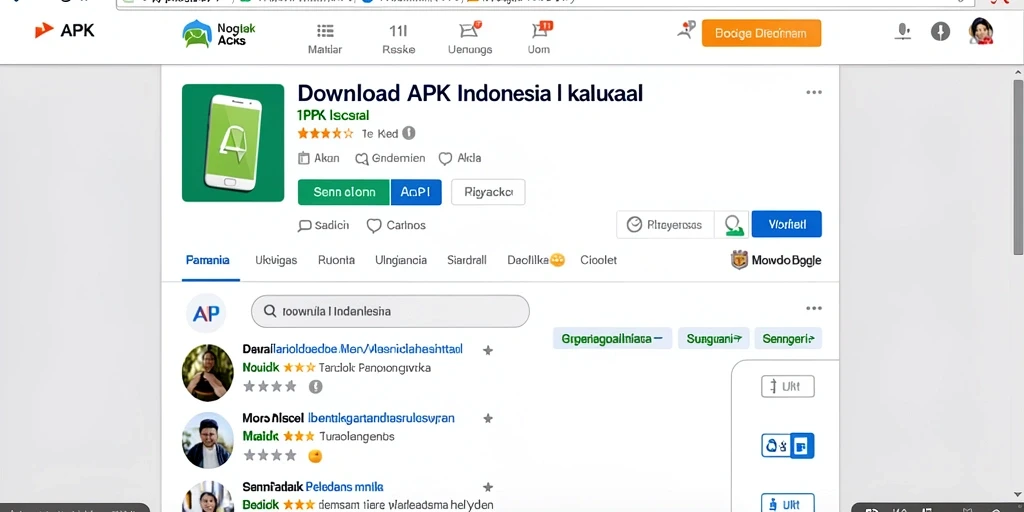Click the orange Bodige Dfiedrnam button
The height and width of the screenshot is (512, 1024).
[x=761, y=33]
